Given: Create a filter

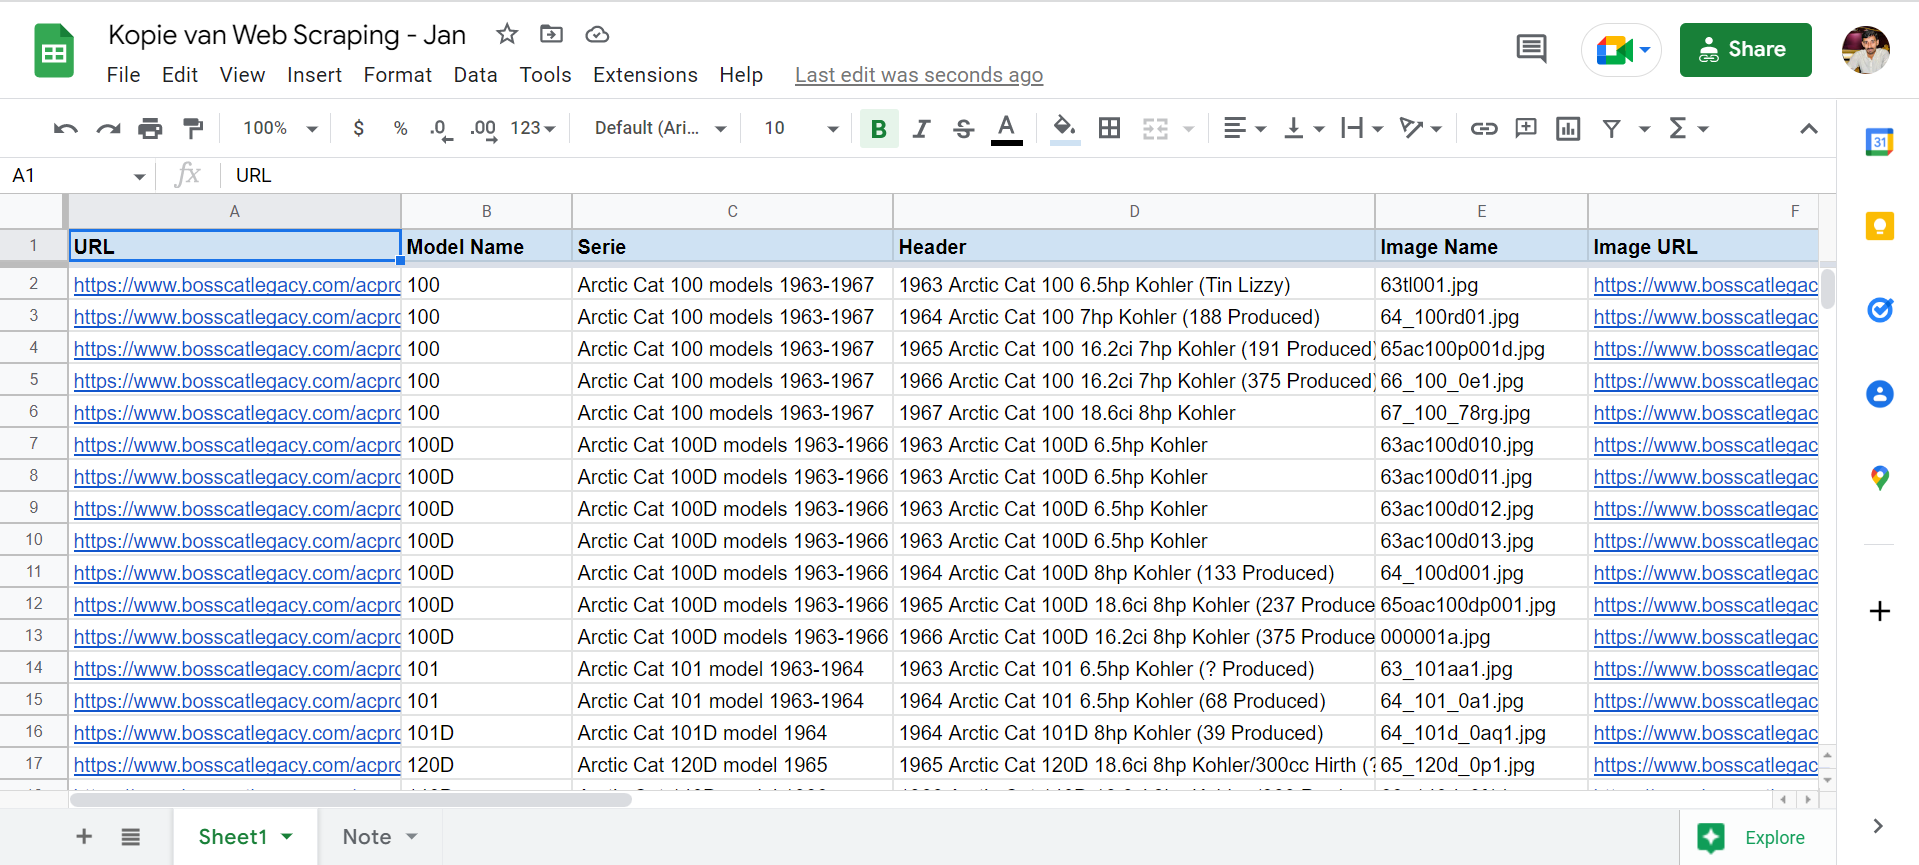Looking at the screenshot, I should point(1612,128).
